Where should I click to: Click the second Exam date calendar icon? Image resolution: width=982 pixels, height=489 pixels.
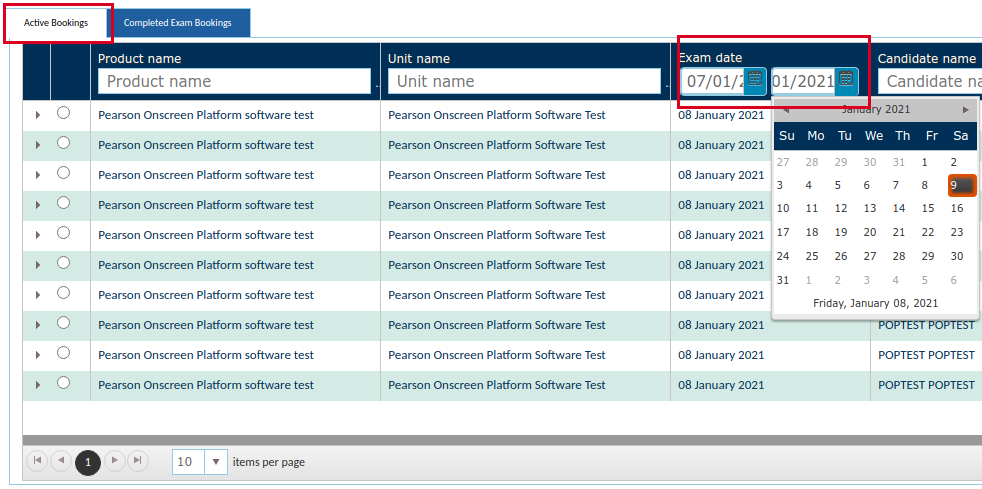[846, 80]
